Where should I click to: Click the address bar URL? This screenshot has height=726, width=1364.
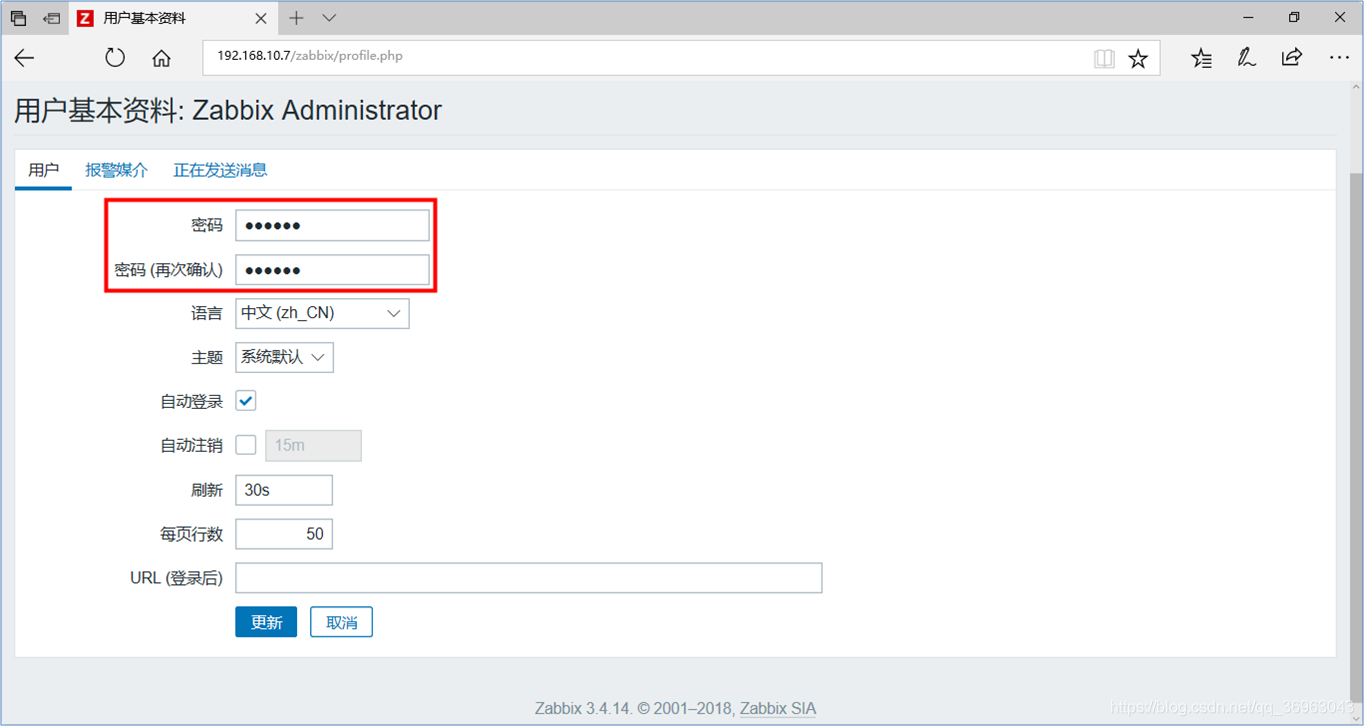point(310,56)
